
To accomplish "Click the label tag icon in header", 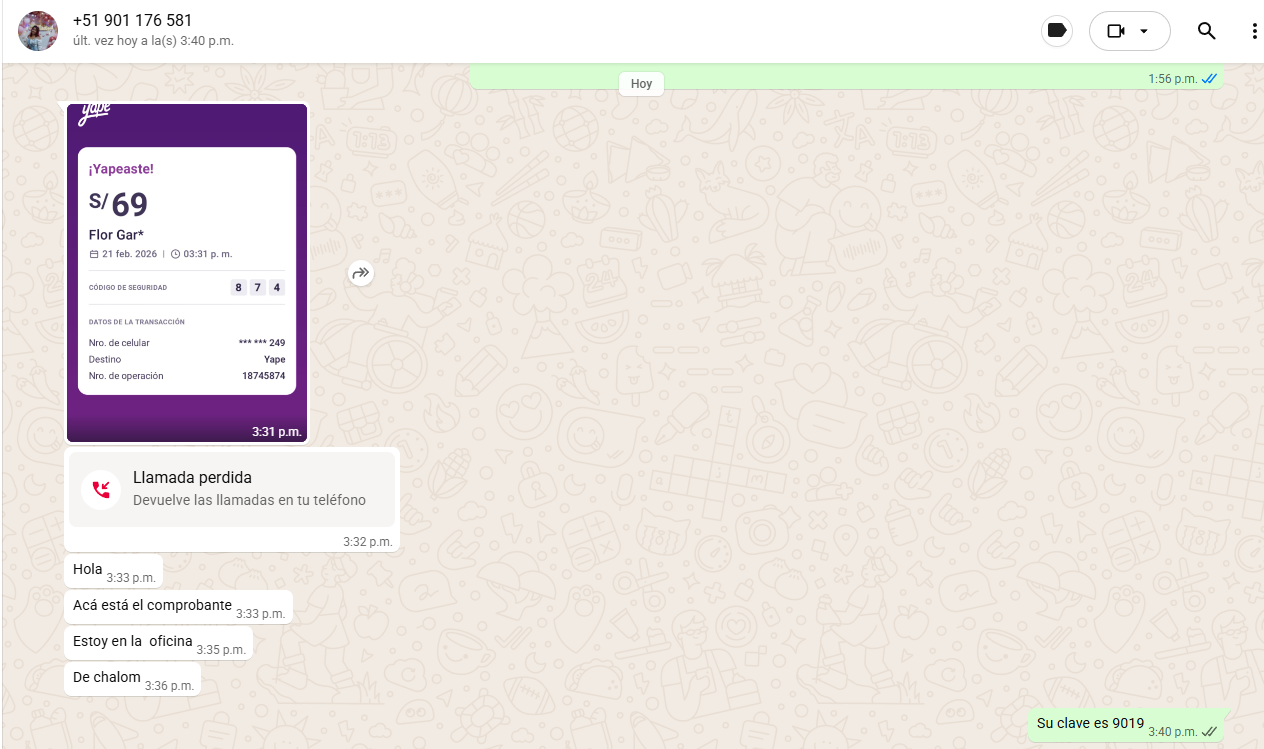I will coord(1056,31).
